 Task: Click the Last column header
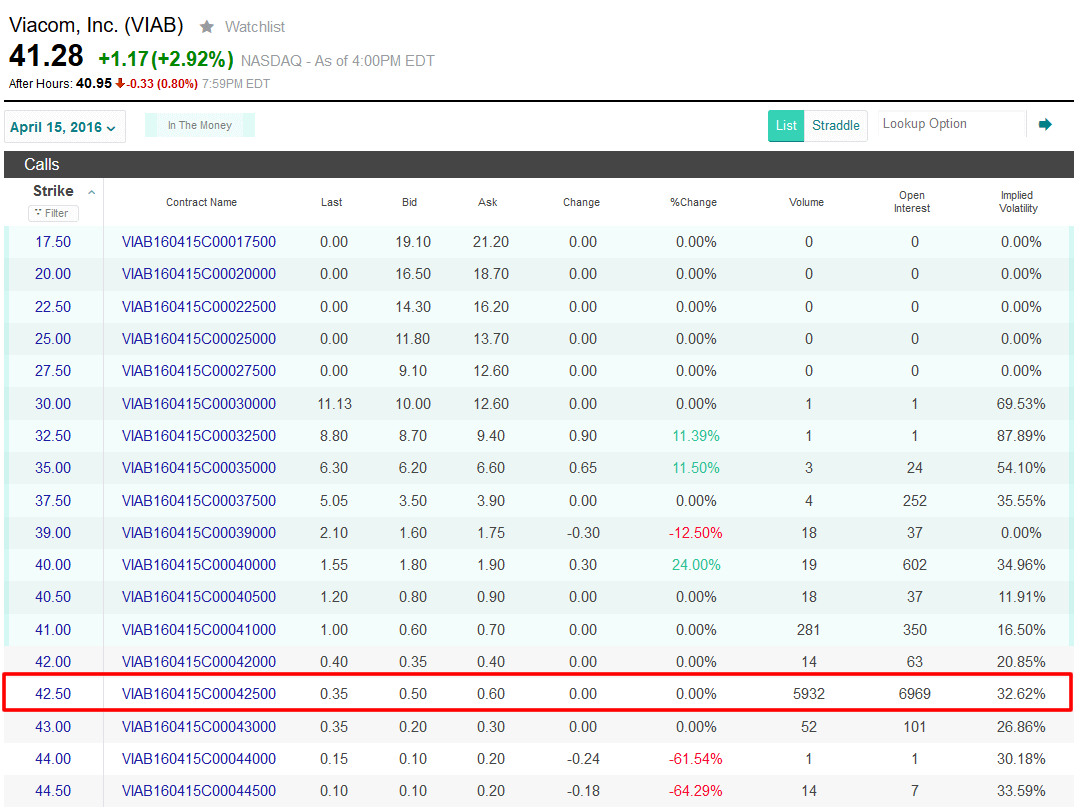331,202
